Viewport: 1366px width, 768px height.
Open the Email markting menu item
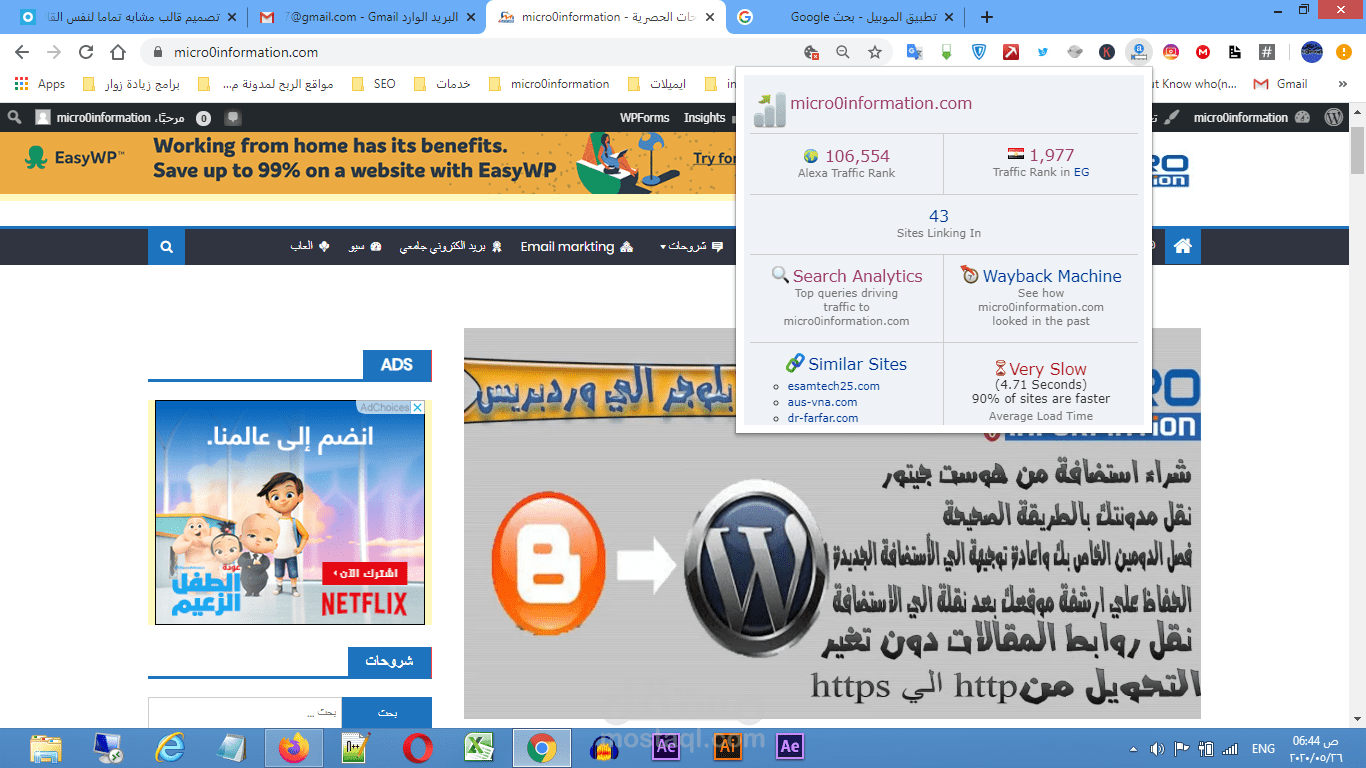[577, 246]
